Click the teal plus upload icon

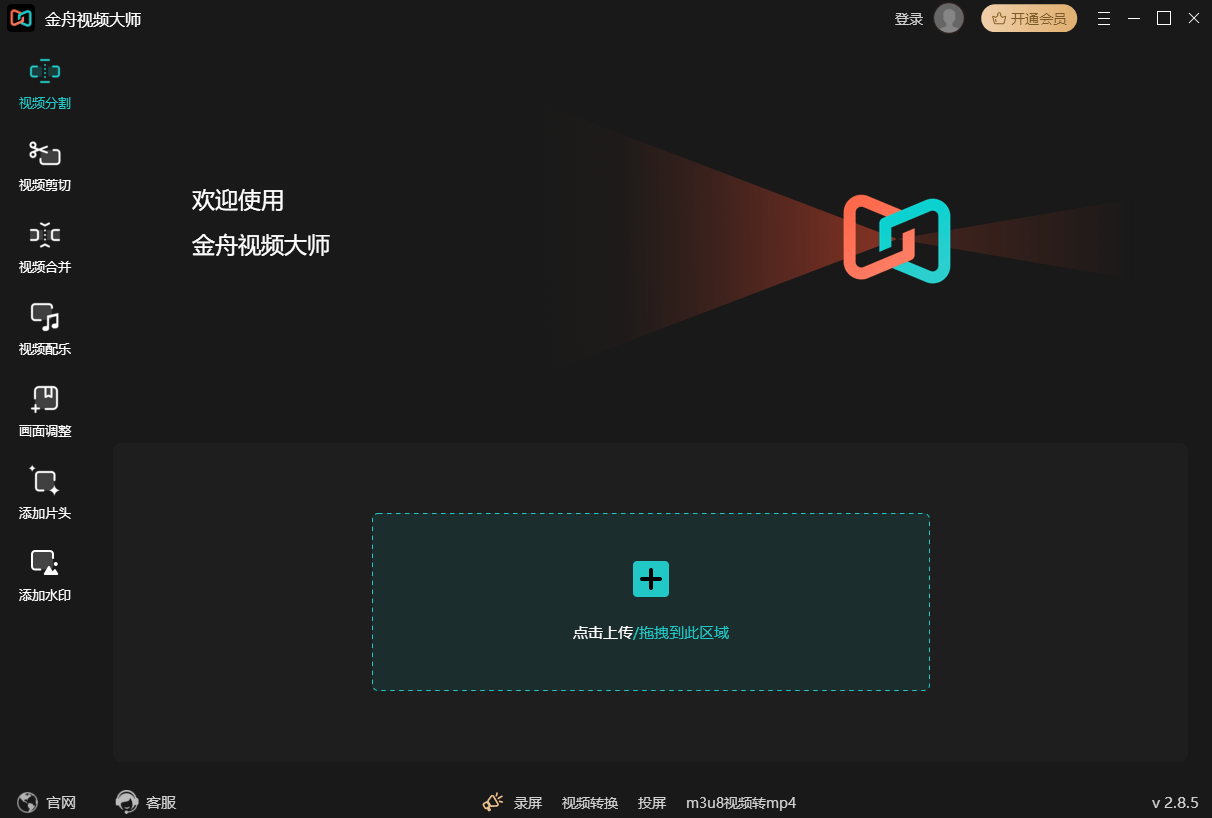coord(651,579)
